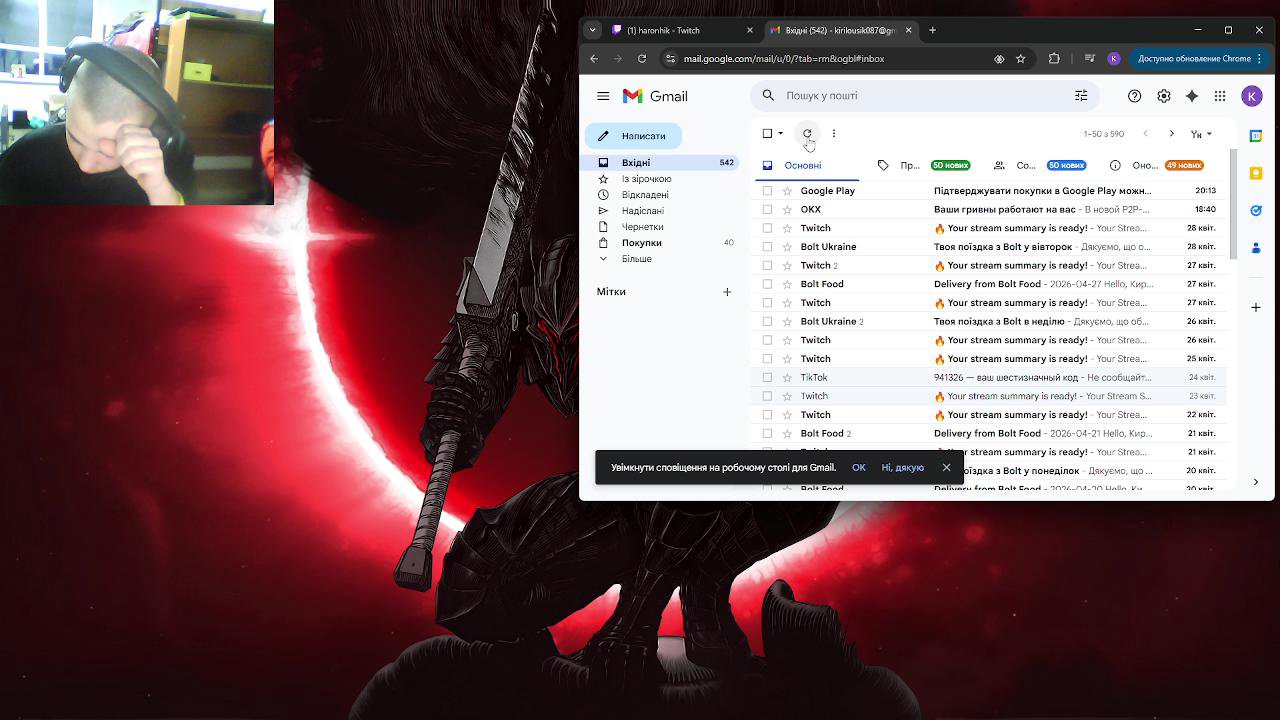Click Доступно оновлення Chrome button
Image resolution: width=1280 pixels, height=720 pixels.
pos(1198,59)
